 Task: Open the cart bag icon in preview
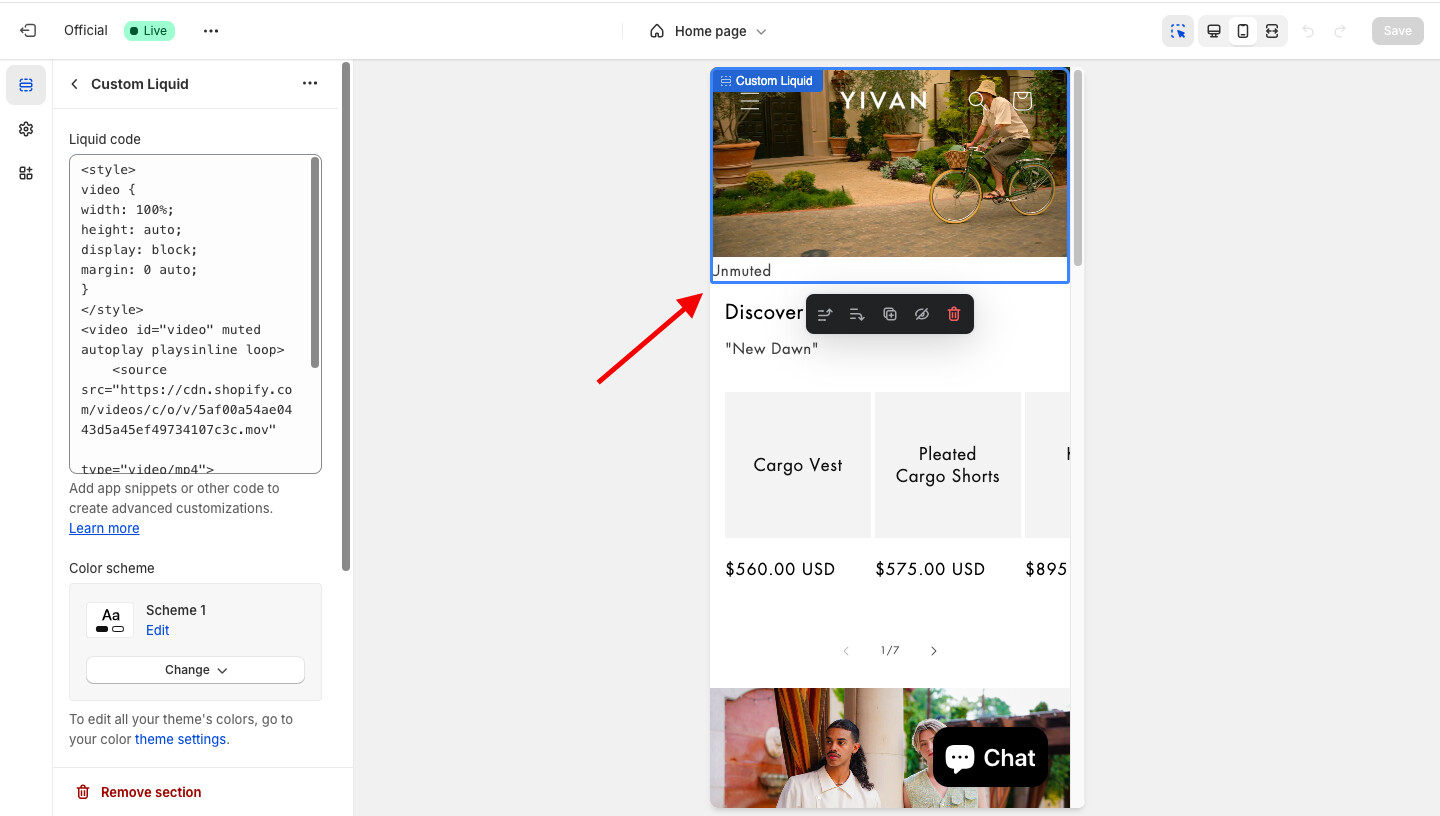[1022, 100]
